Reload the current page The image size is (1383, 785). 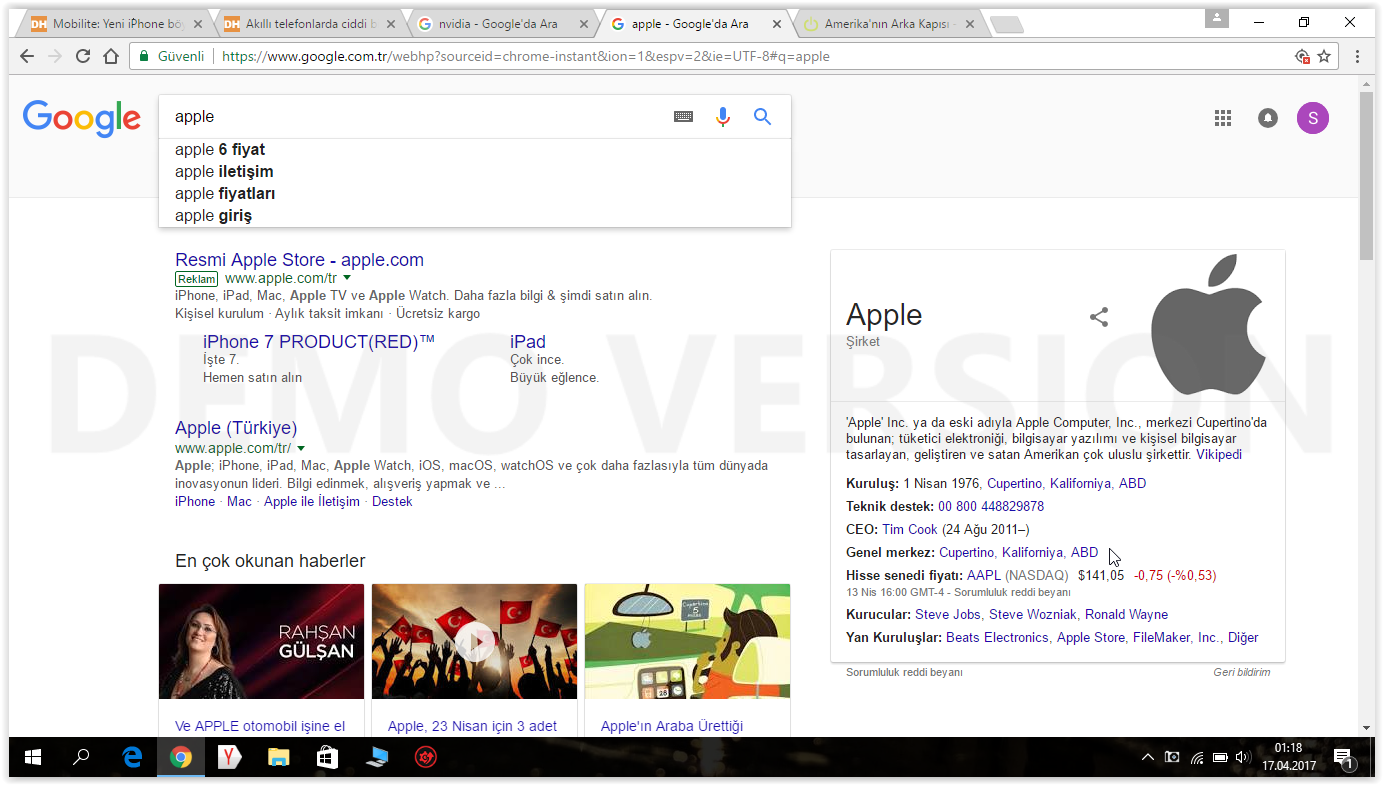point(83,57)
